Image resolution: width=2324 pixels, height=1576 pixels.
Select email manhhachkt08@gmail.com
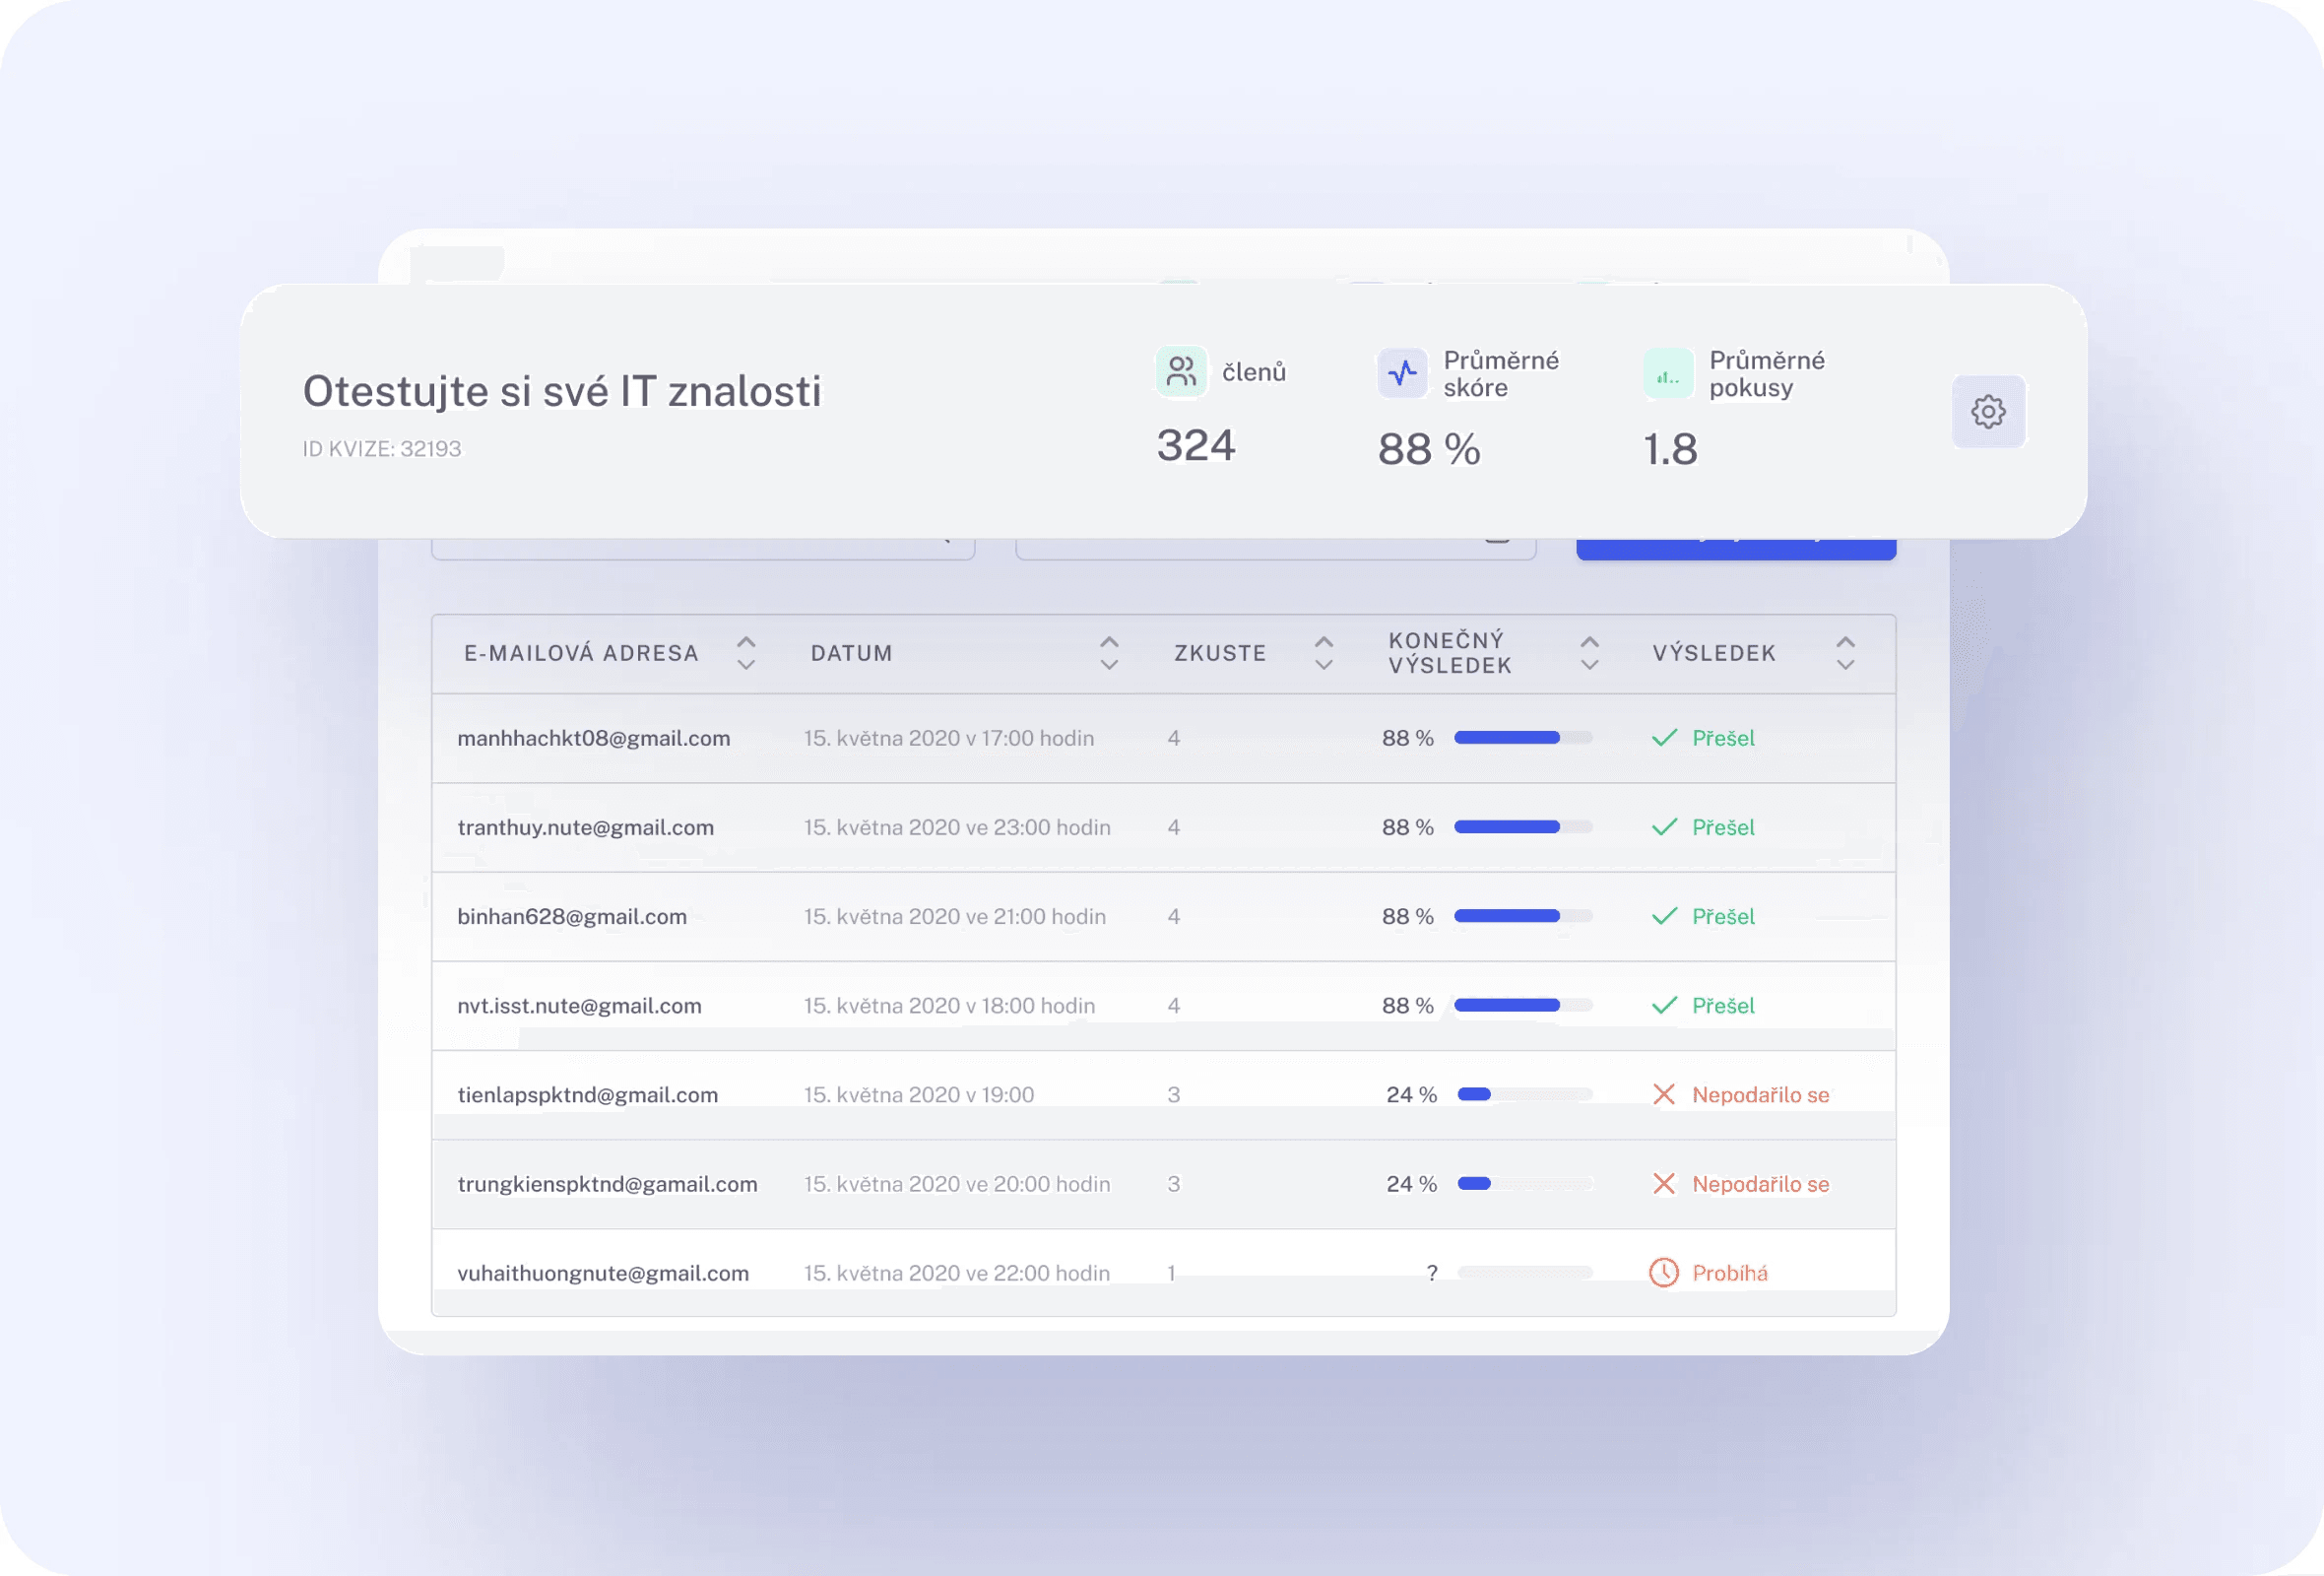click(594, 738)
